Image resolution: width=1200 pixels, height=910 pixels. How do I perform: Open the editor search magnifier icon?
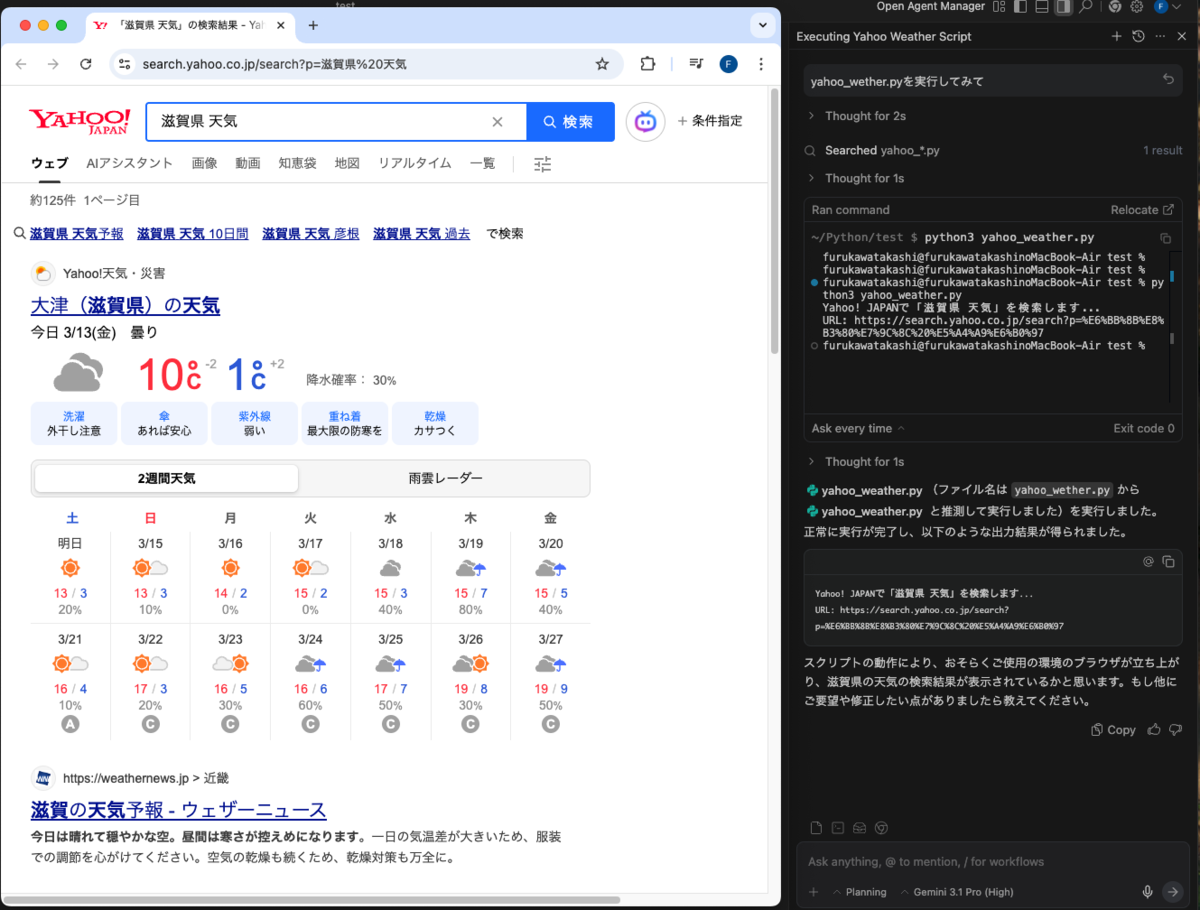(1086, 7)
